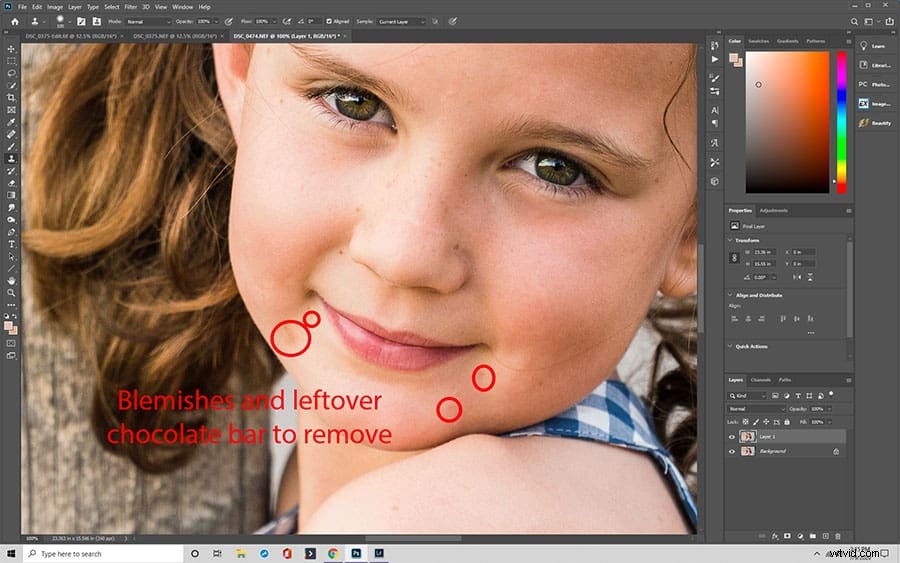Image resolution: width=900 pixels, height=563 pixels.
Task: Create a new layer
Action: click(x=825, y=536)
